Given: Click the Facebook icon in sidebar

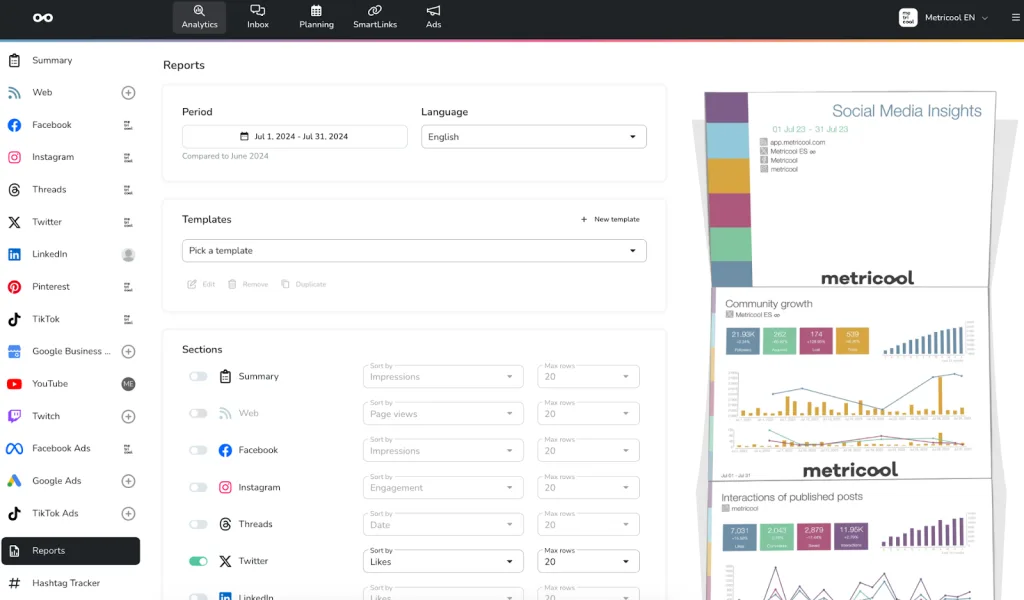Looking at the screenshot, I should [14, 125].
